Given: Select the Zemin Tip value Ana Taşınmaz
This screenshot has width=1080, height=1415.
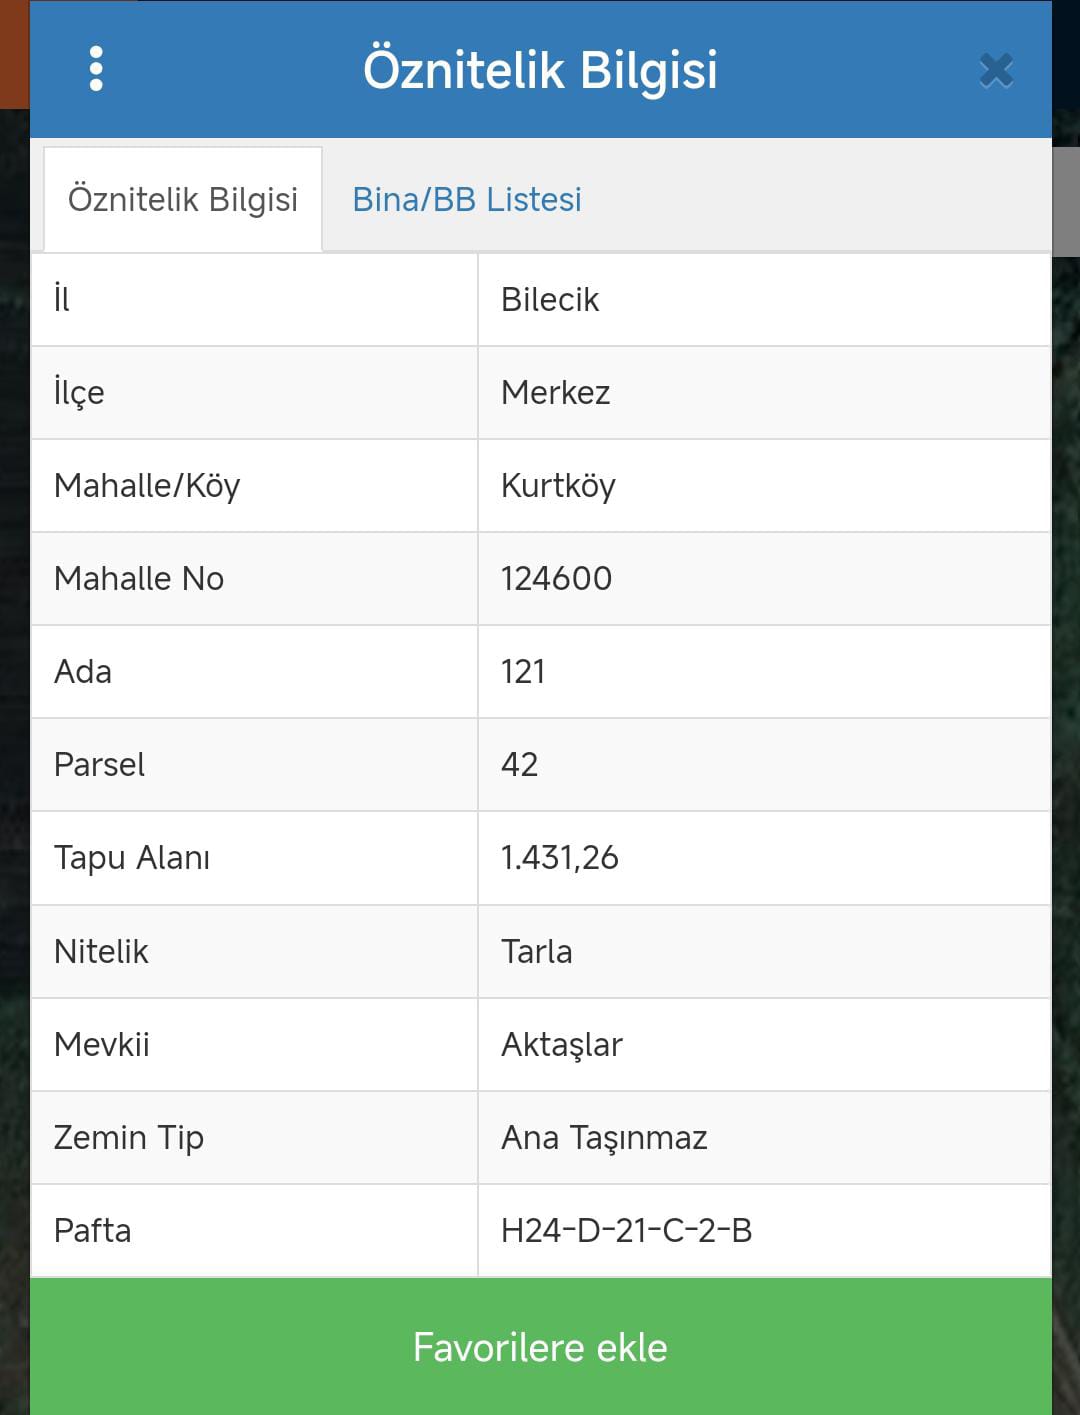Looking at the screenshot, I should point(604,1138).
